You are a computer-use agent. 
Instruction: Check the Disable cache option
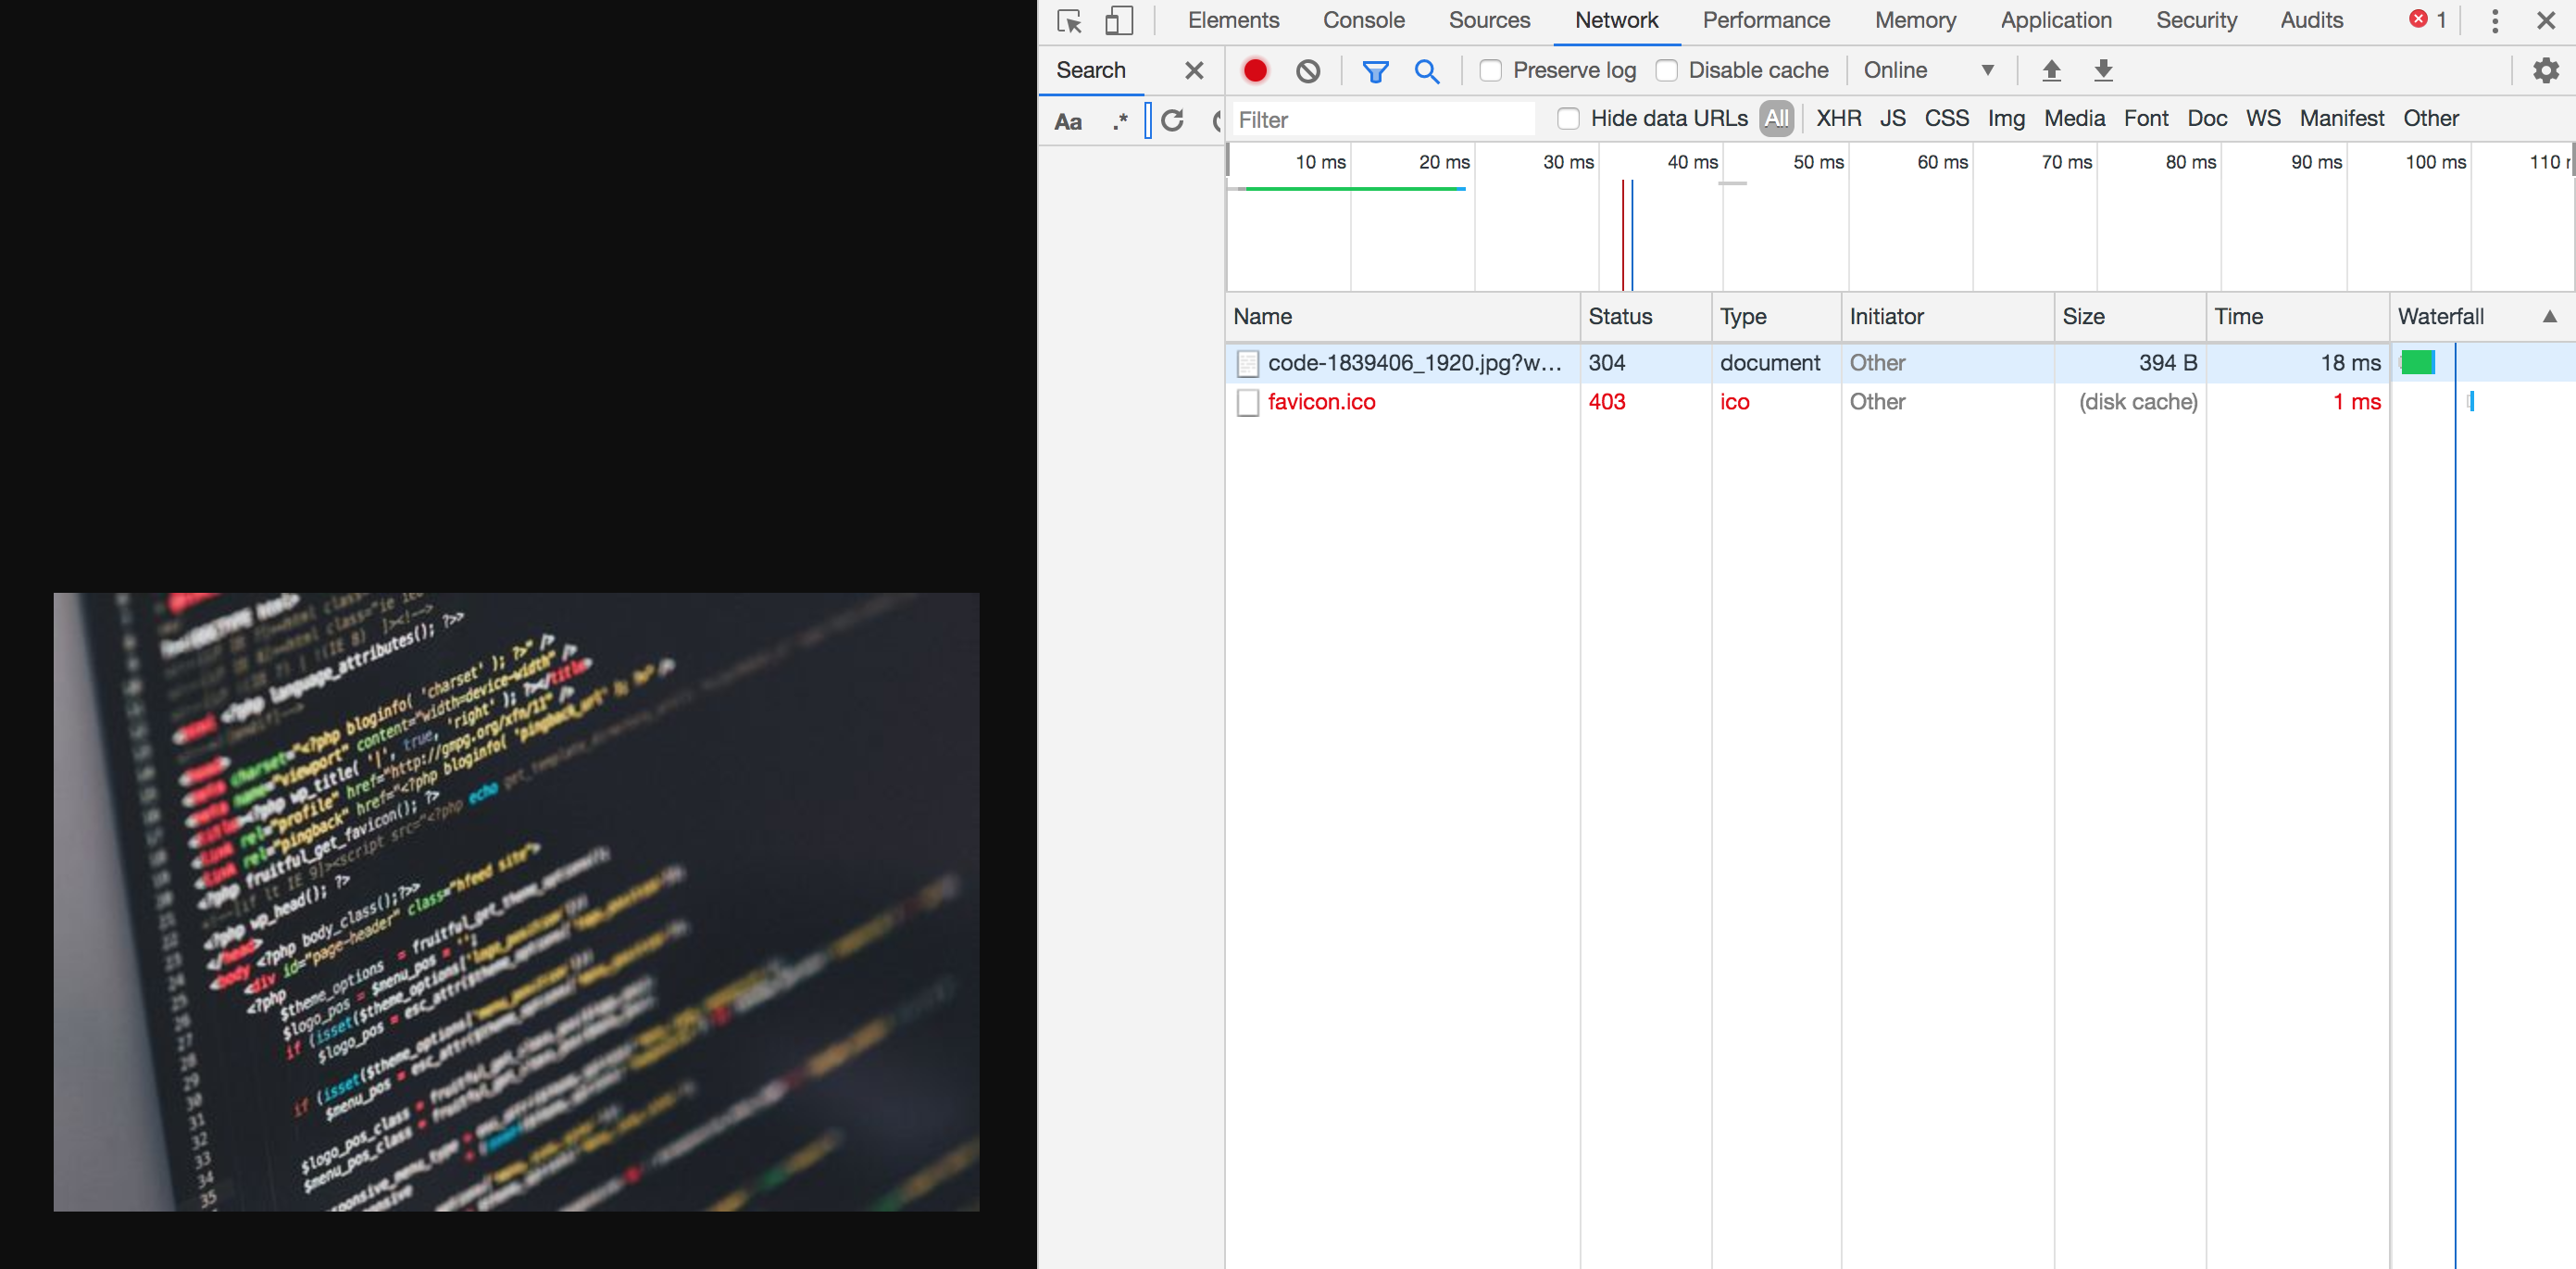tap(1666, 70)
